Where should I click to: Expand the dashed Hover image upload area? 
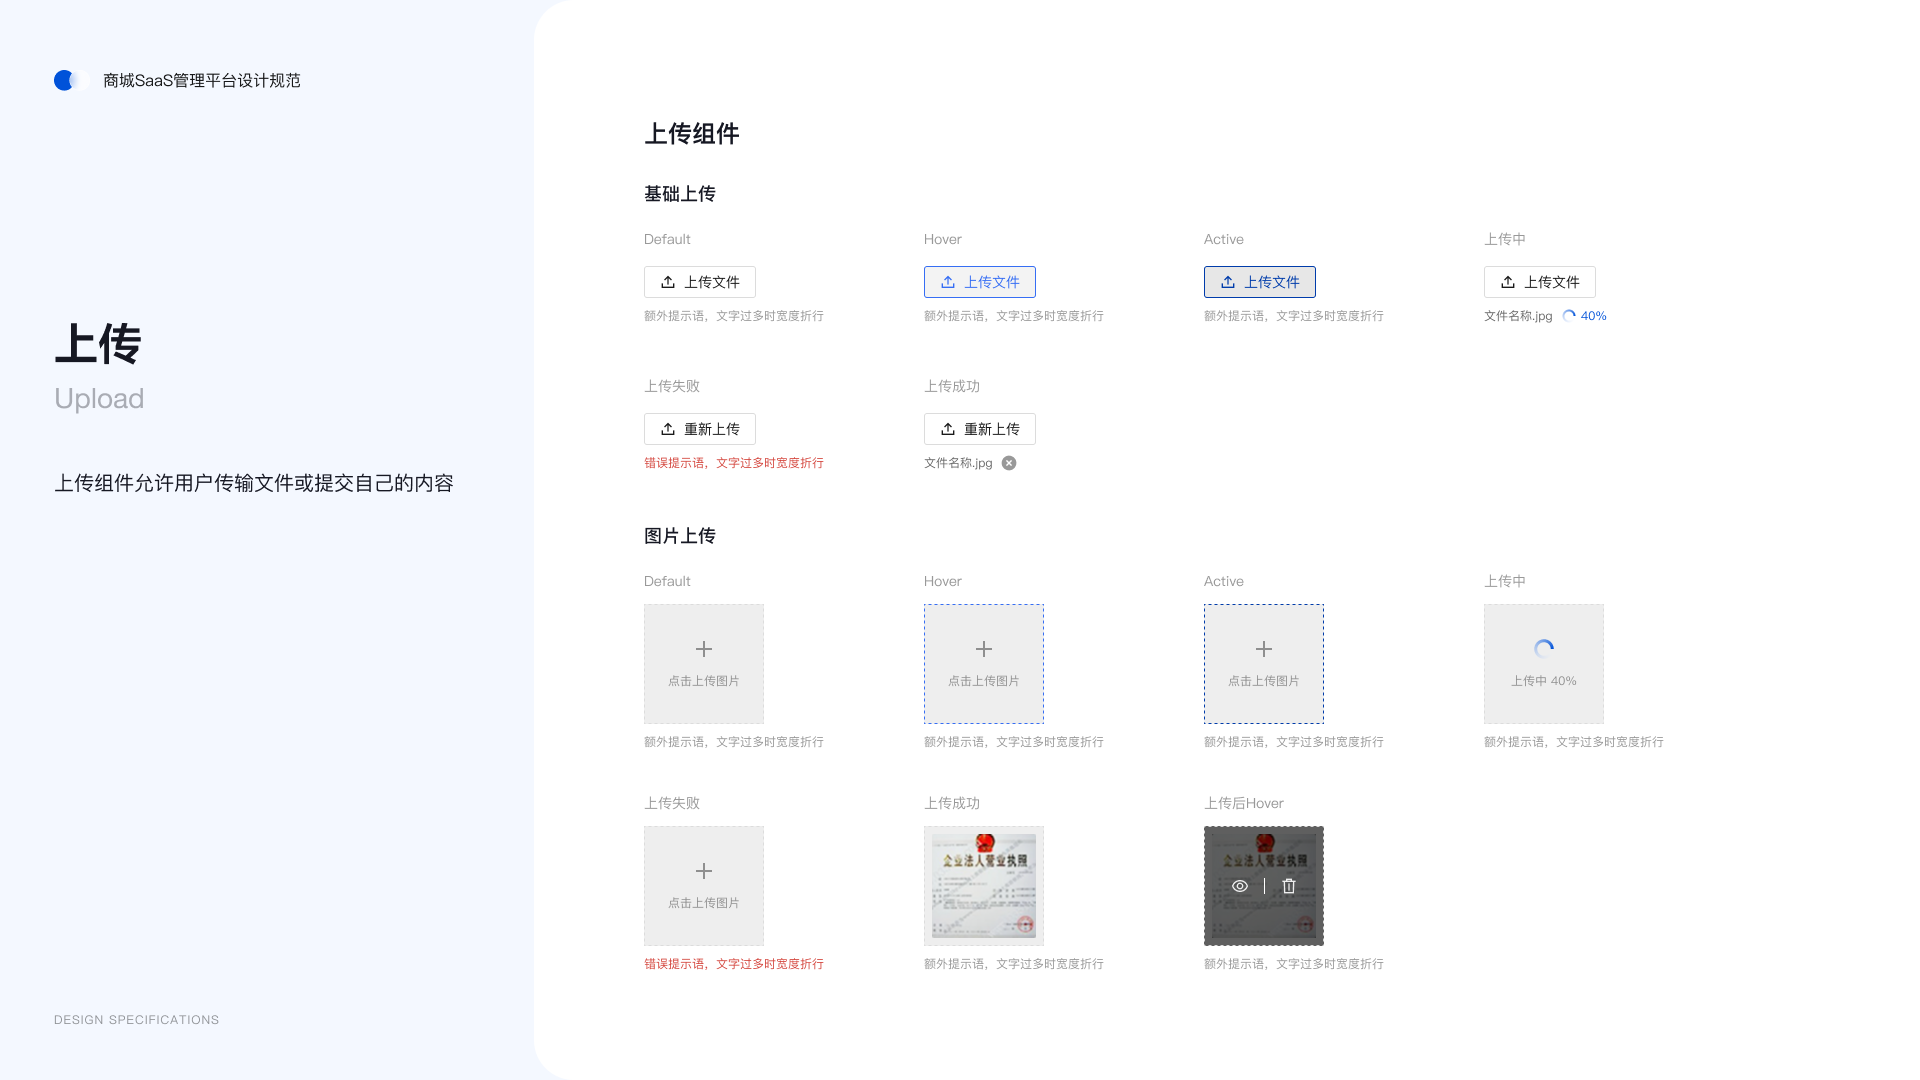pyautogui.click(x=983, y=663)
